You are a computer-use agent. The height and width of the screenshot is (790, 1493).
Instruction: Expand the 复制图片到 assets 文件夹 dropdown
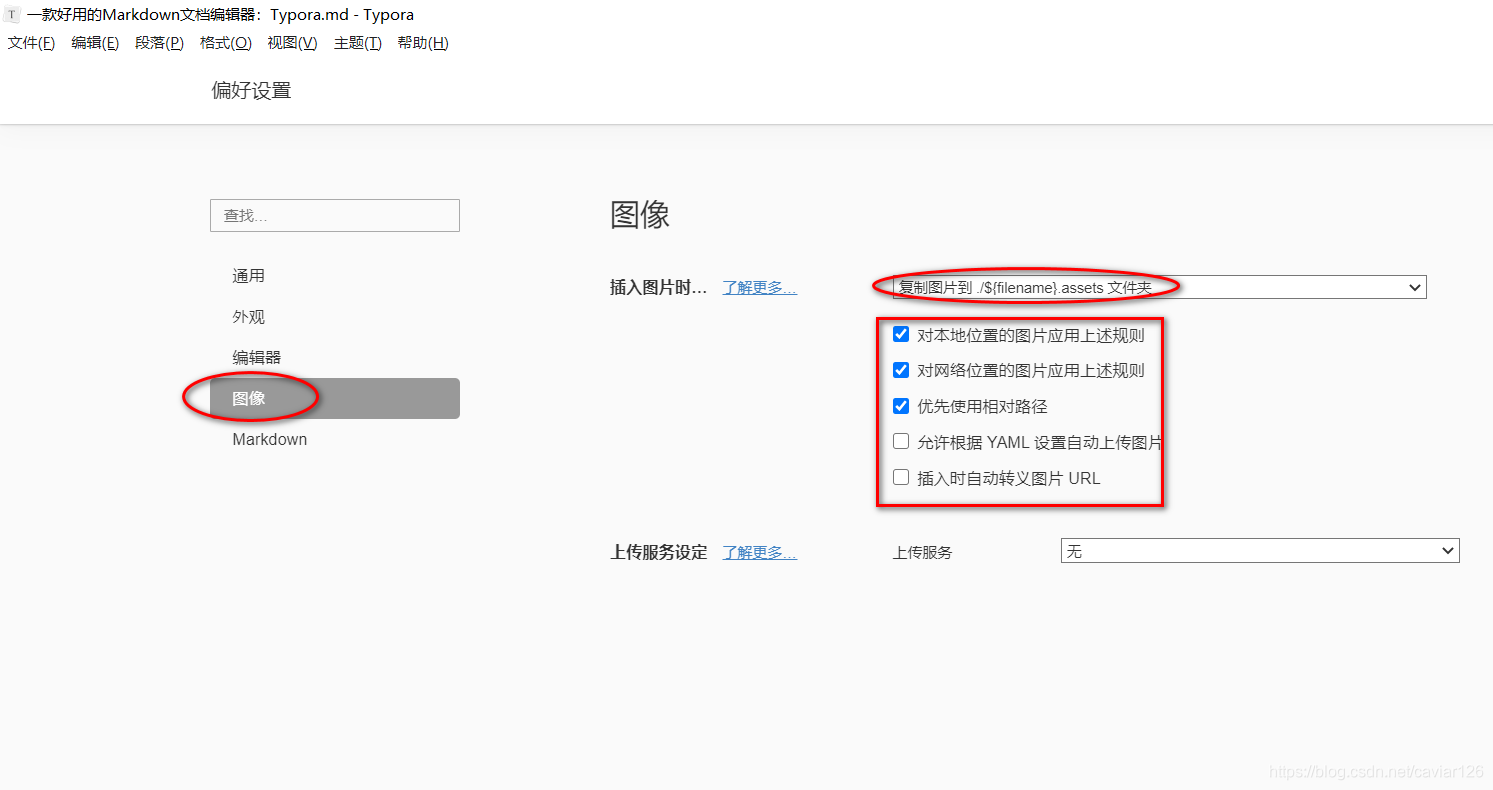click(x=1159, y=287)
